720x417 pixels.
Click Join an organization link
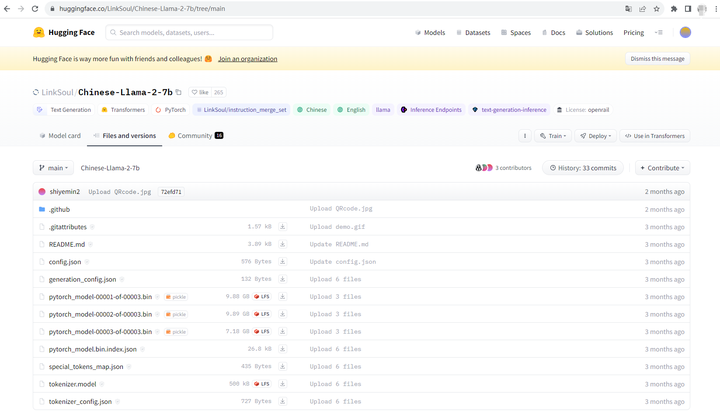pos(248,59)
